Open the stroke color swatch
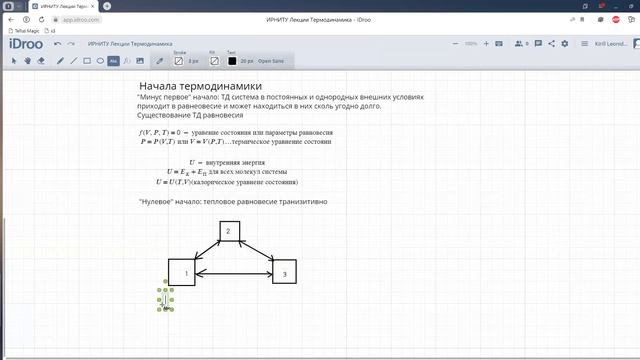 179,61
